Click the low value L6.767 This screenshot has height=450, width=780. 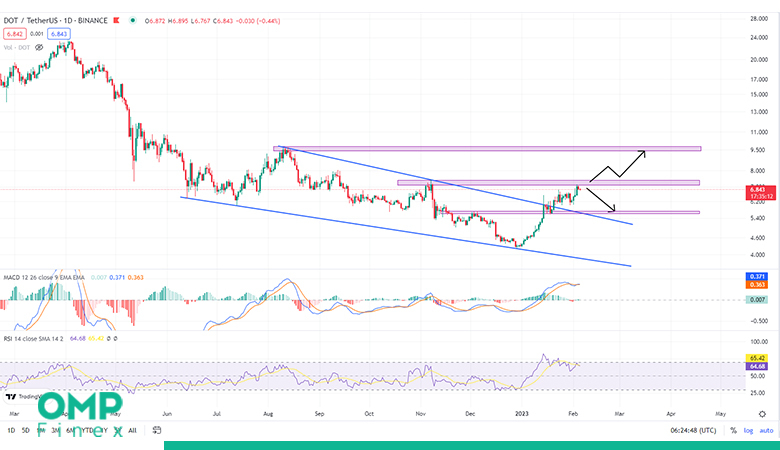[200, 21]
